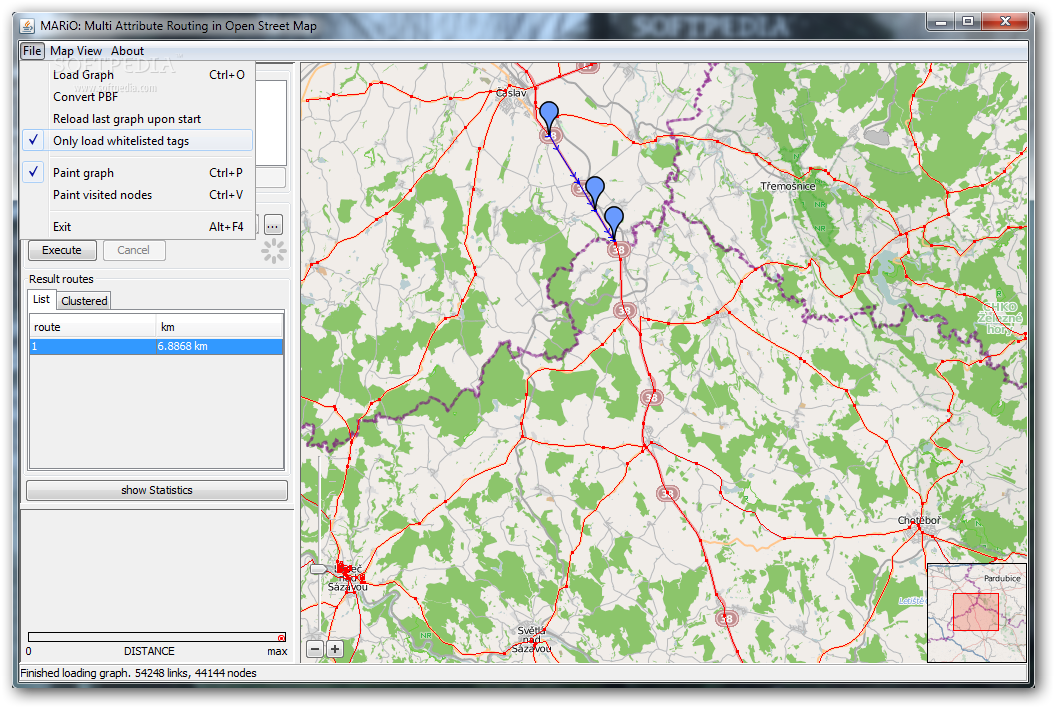This screenshot has width=1055, height=708.
Task: Click the bottom blue map marker
Action: [614, 220]
